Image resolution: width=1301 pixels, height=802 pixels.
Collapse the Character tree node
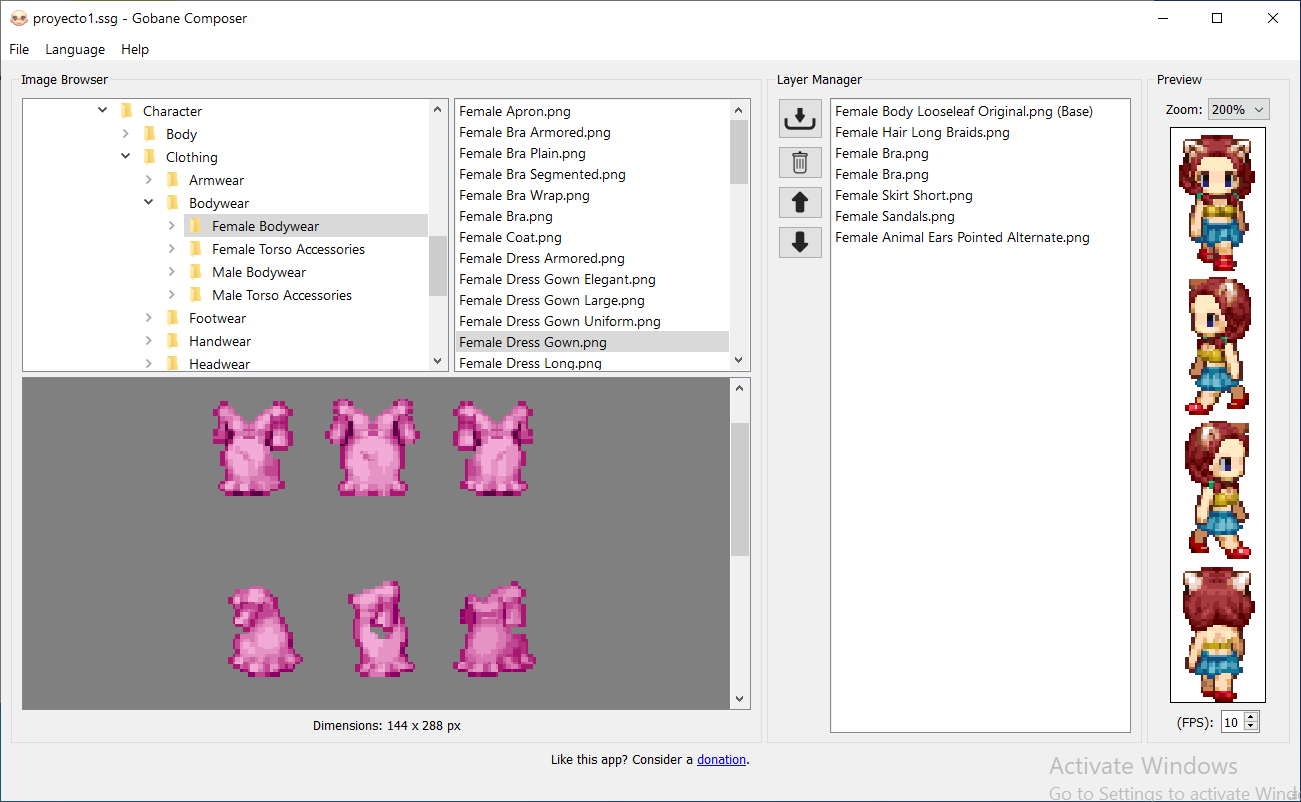102,111
